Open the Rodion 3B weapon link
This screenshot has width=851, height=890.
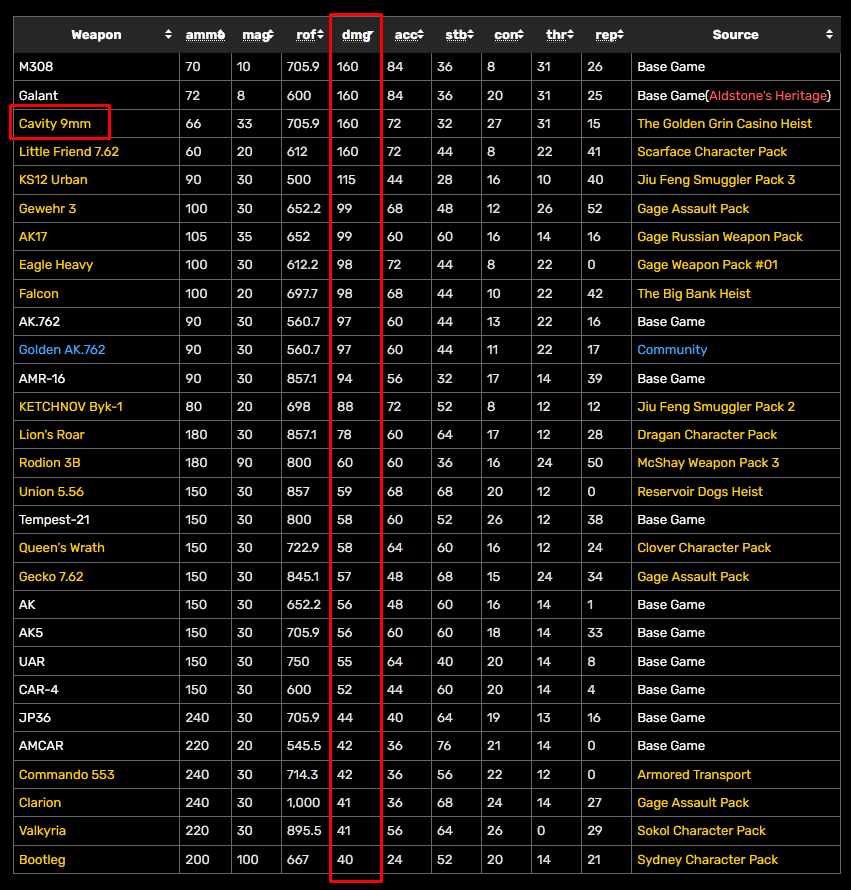[49, 463]
